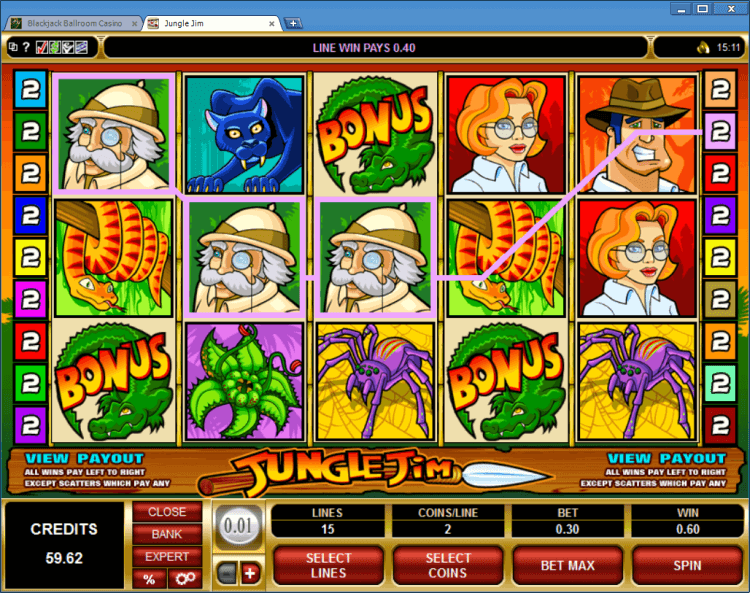The height and width of the screenshot is (593, 750).
Task: Select the yellow payline marker on left
Action: [30, 257]
